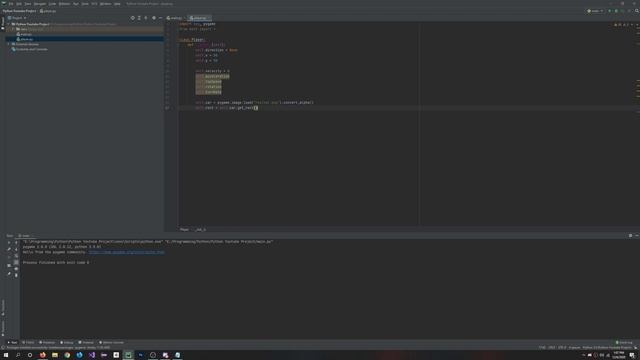Open PyCharm from the taskbar

click(128, 355)
